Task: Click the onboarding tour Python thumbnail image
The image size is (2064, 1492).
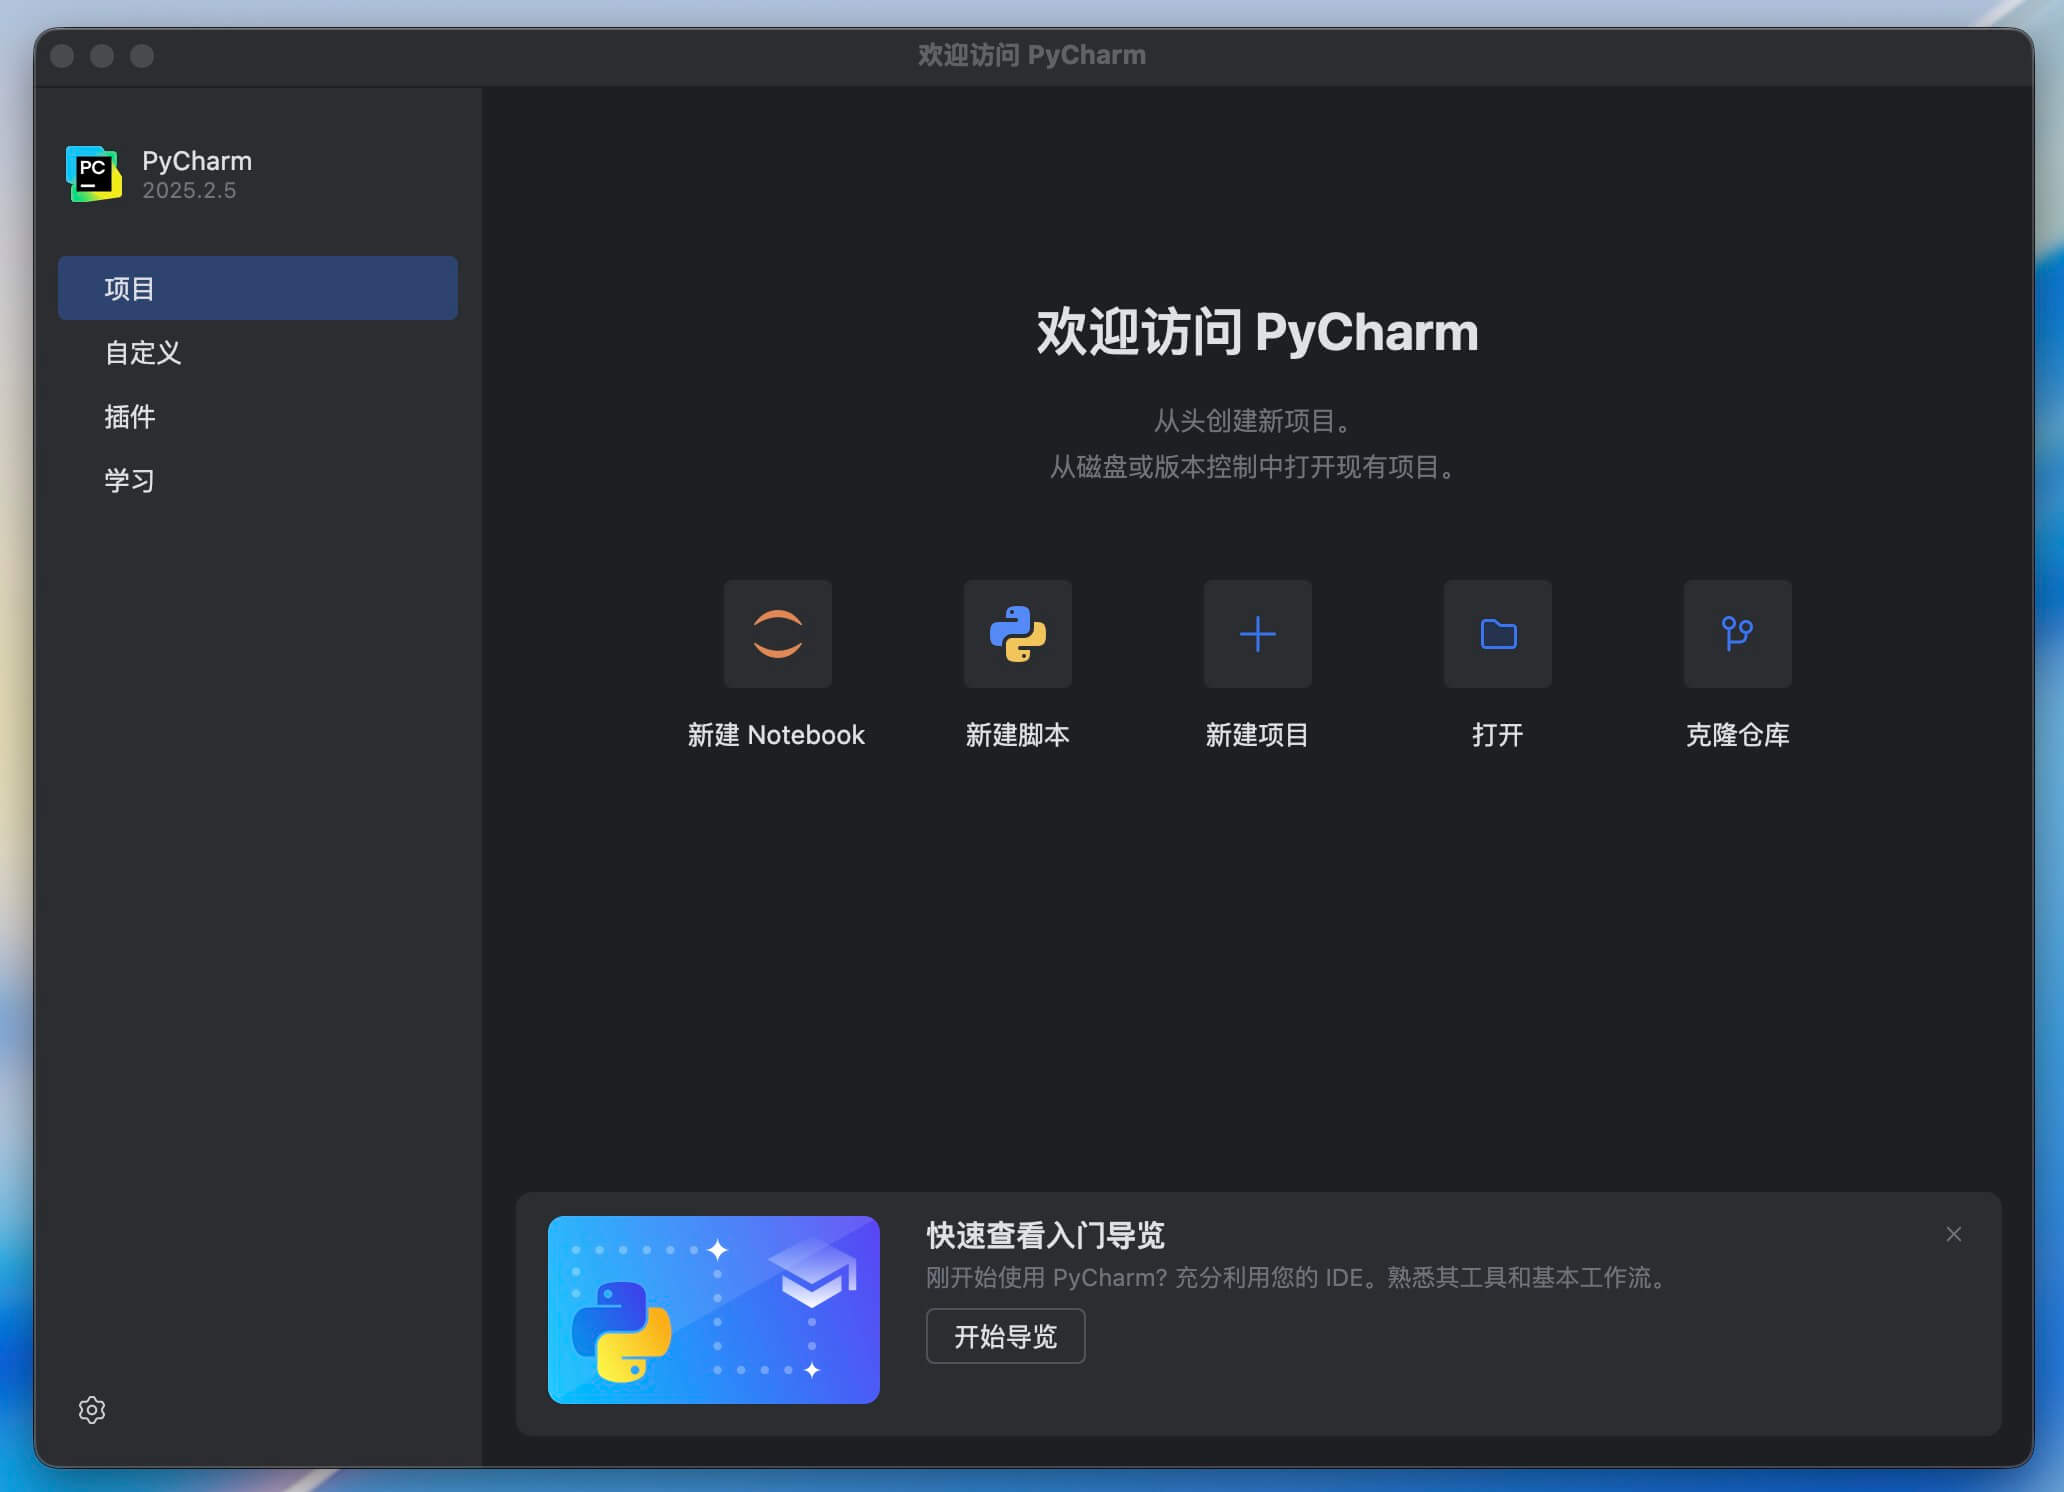Action: pos(713,1309)
